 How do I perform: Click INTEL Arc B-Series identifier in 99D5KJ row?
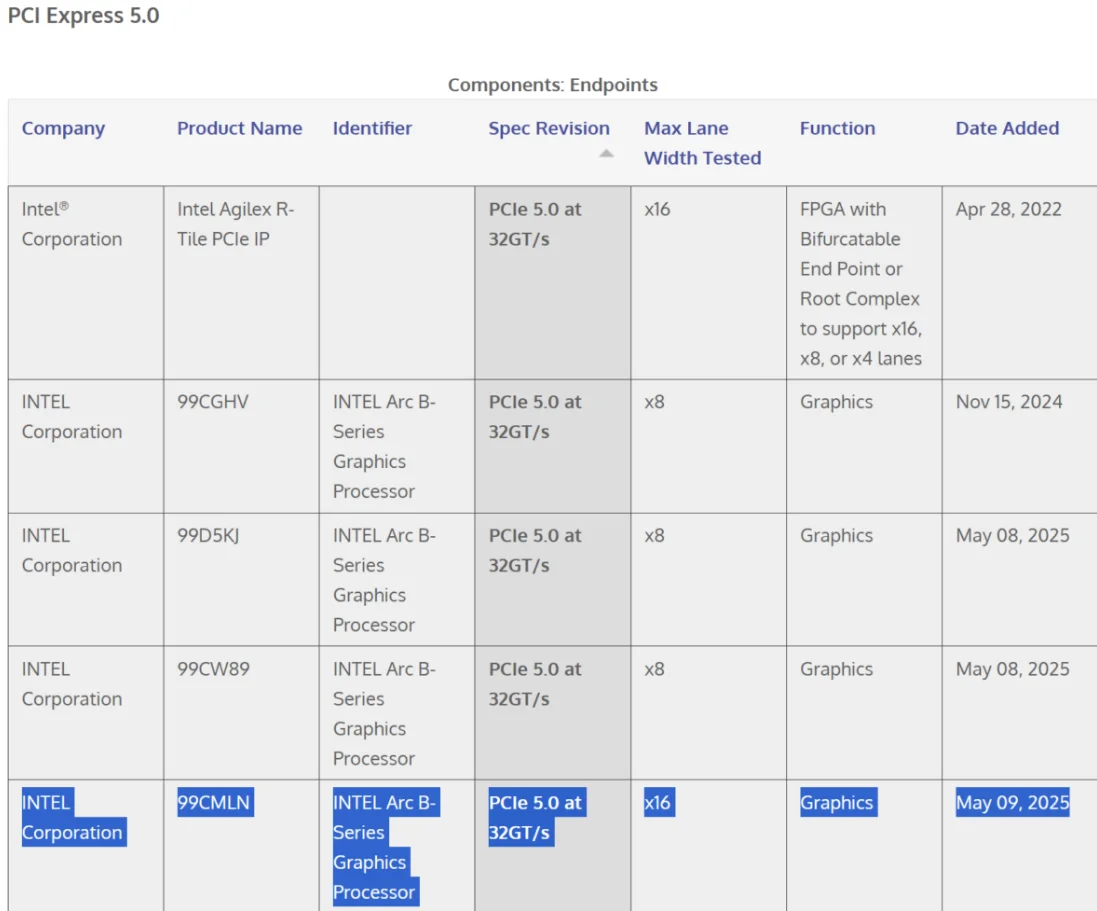point(384,580)
